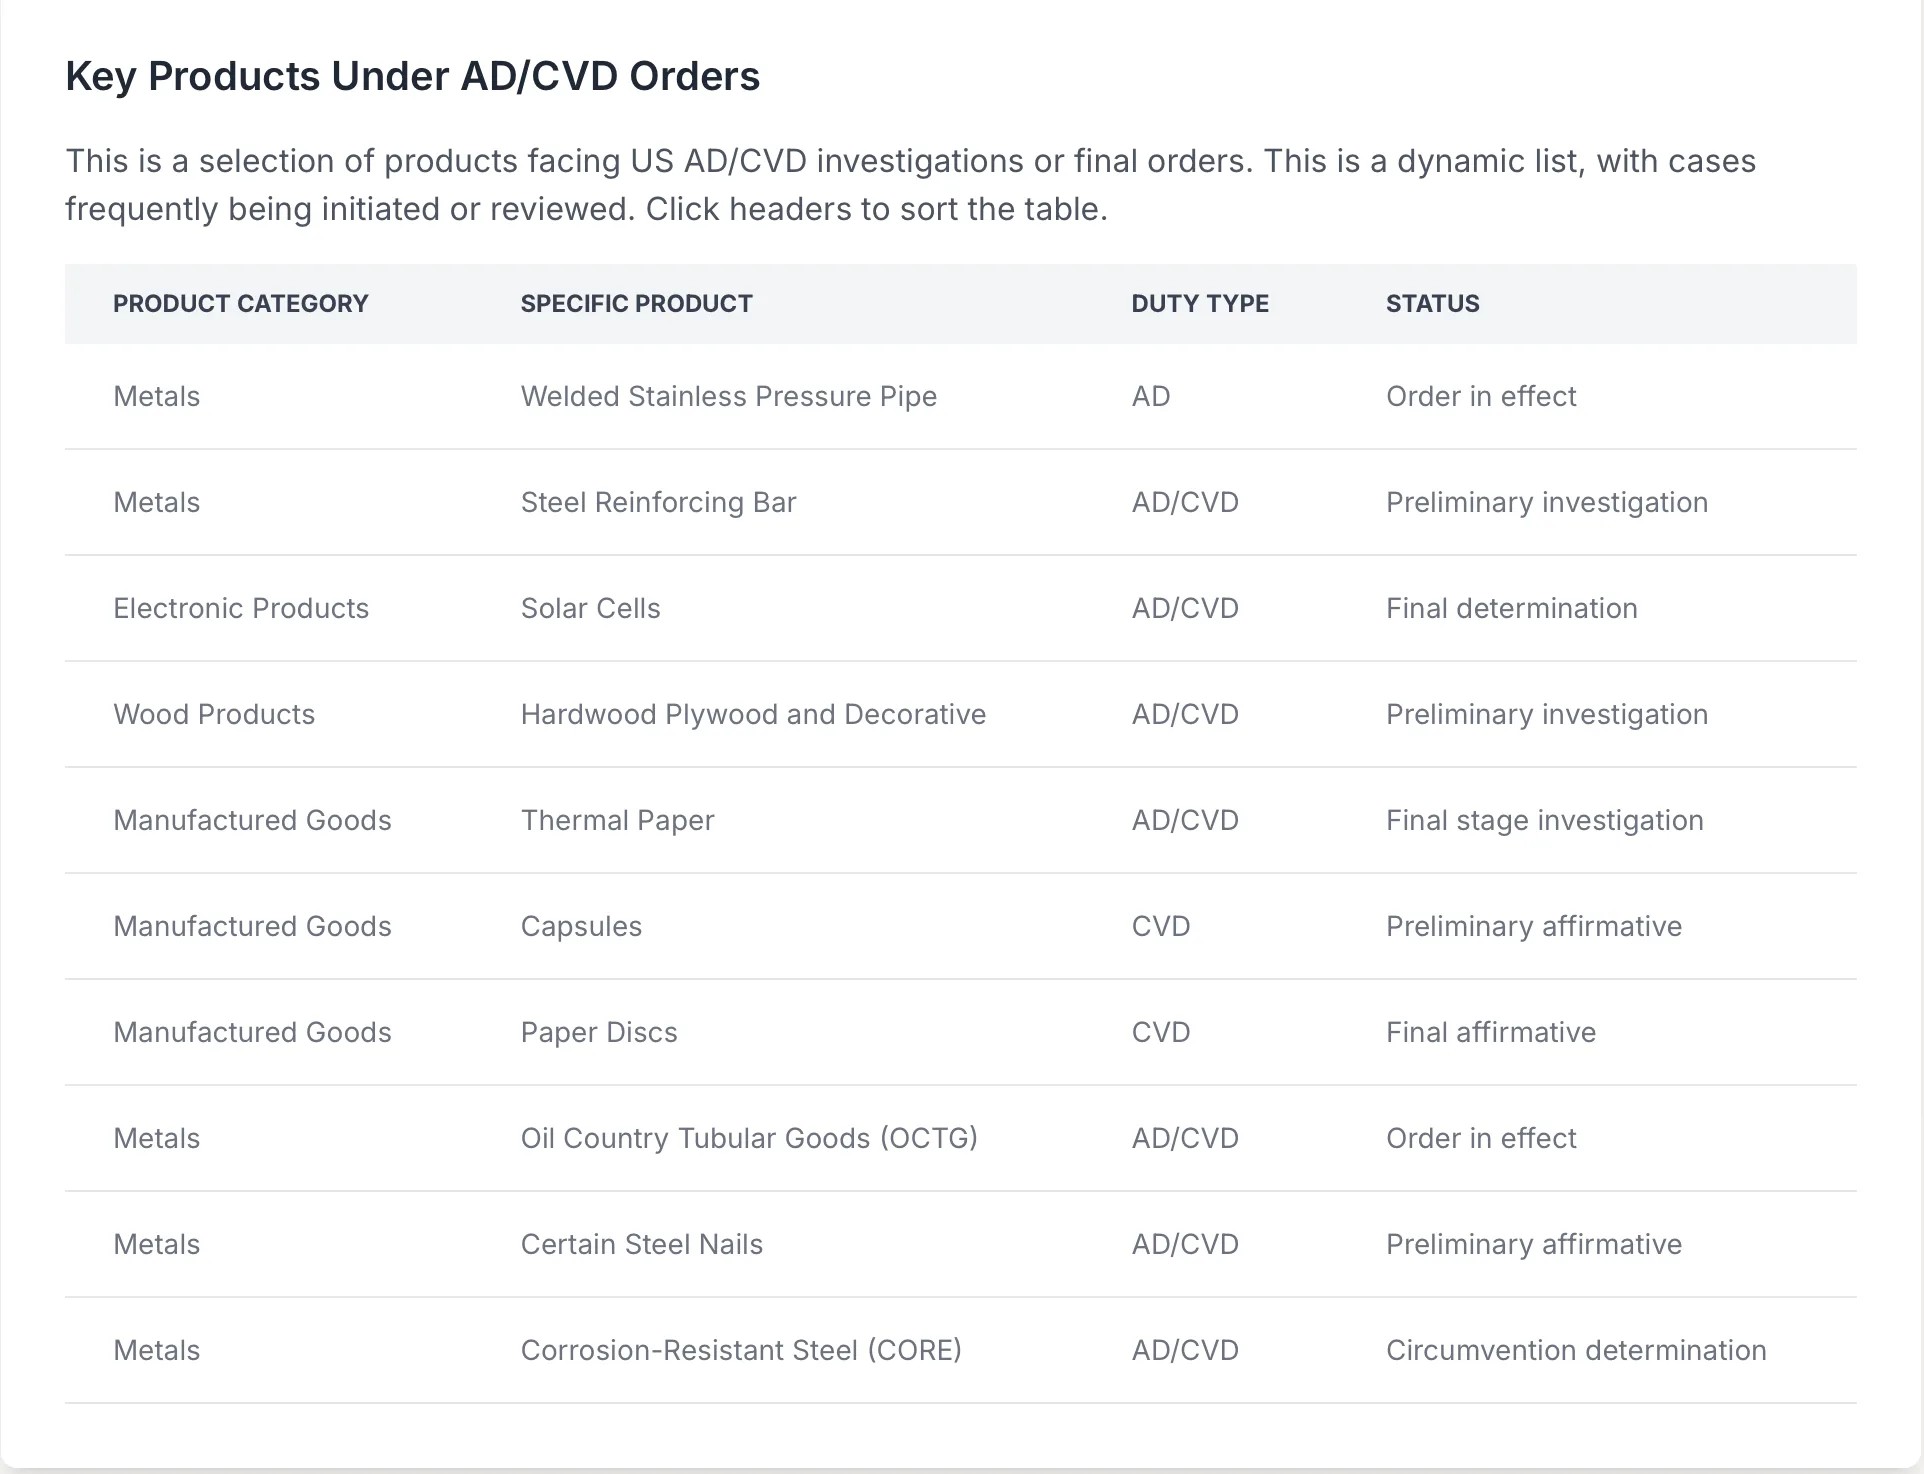Image resolution: width=1924 pixels, height=1474 pixels.
Task: Click the Capsules product cell
Action: (581, 927)
